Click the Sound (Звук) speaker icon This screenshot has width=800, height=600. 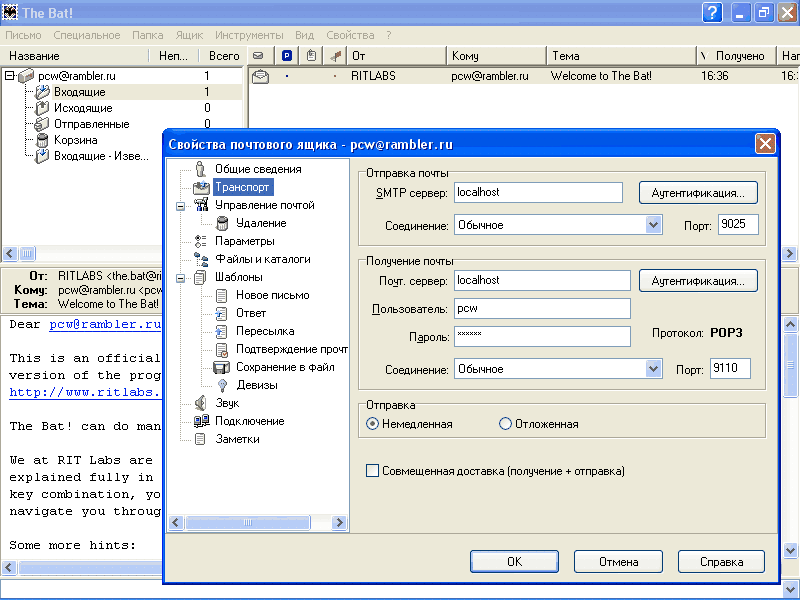[x=201, y=403]
